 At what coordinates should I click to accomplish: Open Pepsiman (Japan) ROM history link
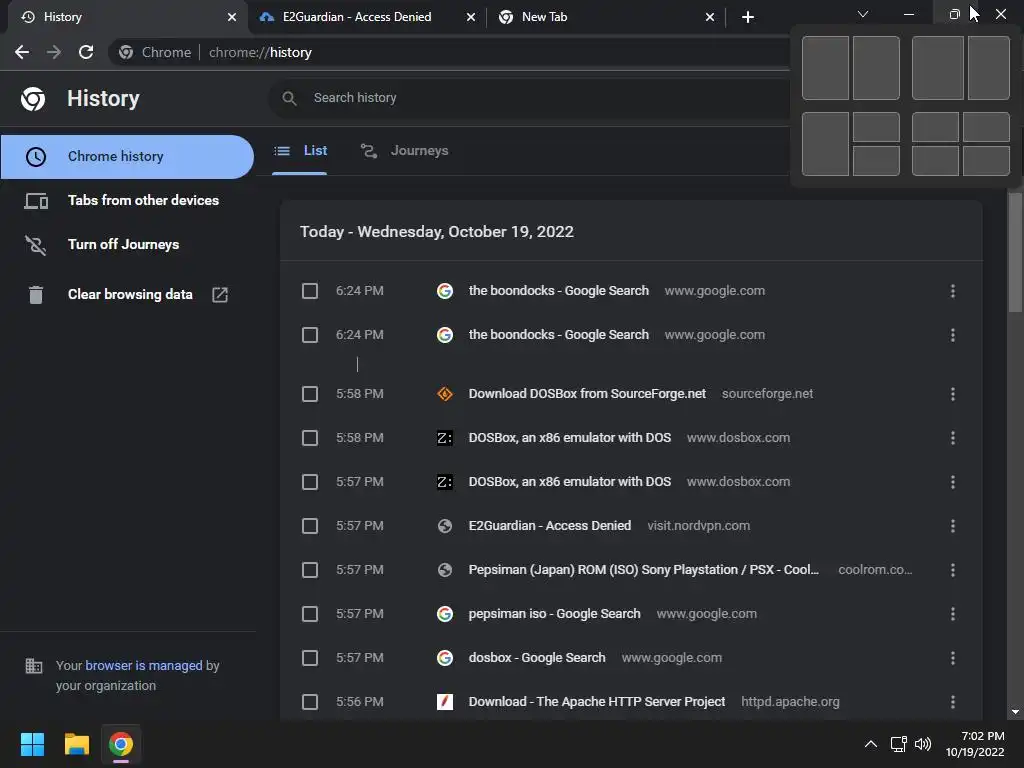click(643, 570)
